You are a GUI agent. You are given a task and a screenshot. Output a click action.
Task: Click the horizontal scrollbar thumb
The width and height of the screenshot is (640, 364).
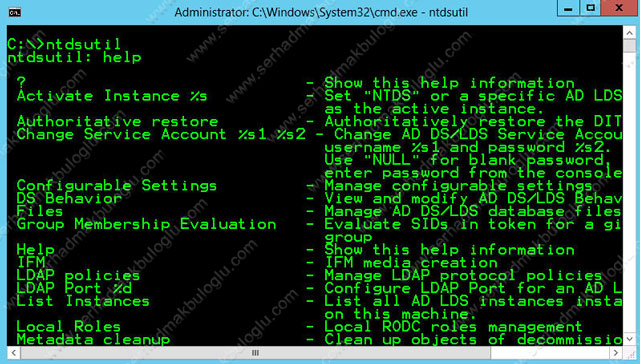point(255,353)
